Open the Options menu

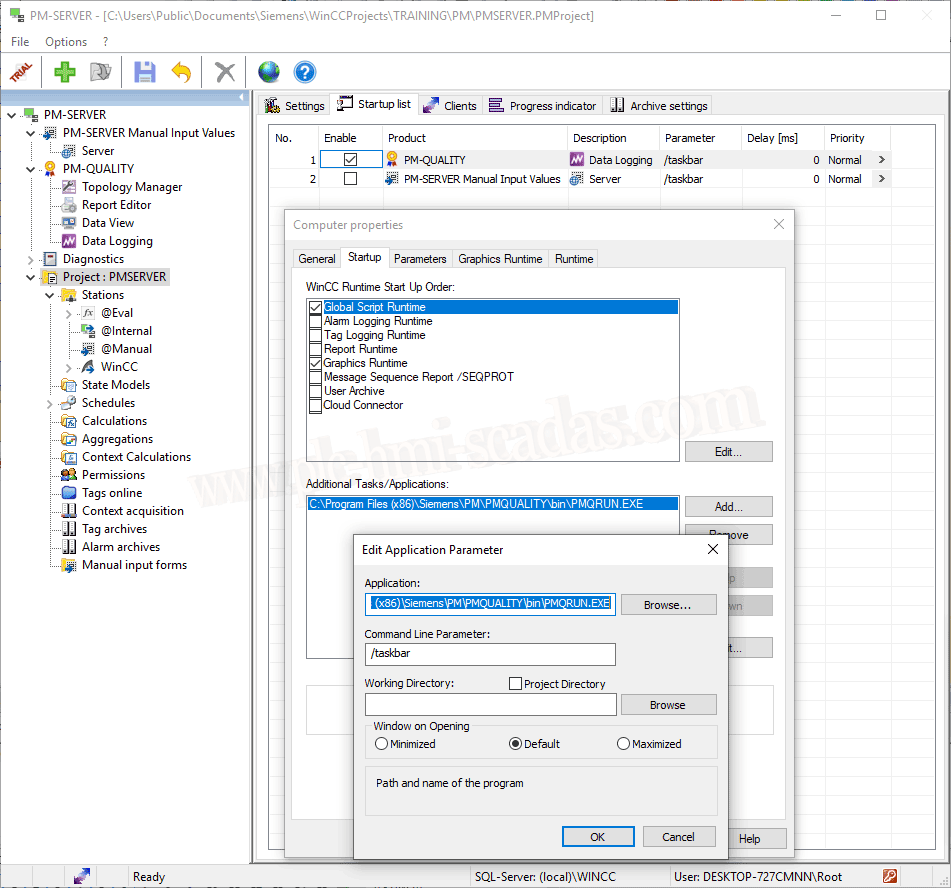coord(66,42)
